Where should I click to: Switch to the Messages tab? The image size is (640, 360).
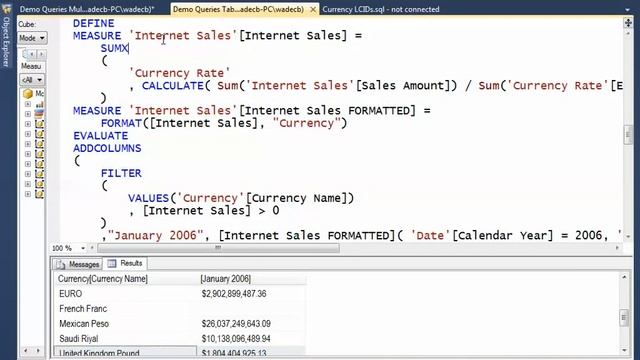tap(78, 264)
